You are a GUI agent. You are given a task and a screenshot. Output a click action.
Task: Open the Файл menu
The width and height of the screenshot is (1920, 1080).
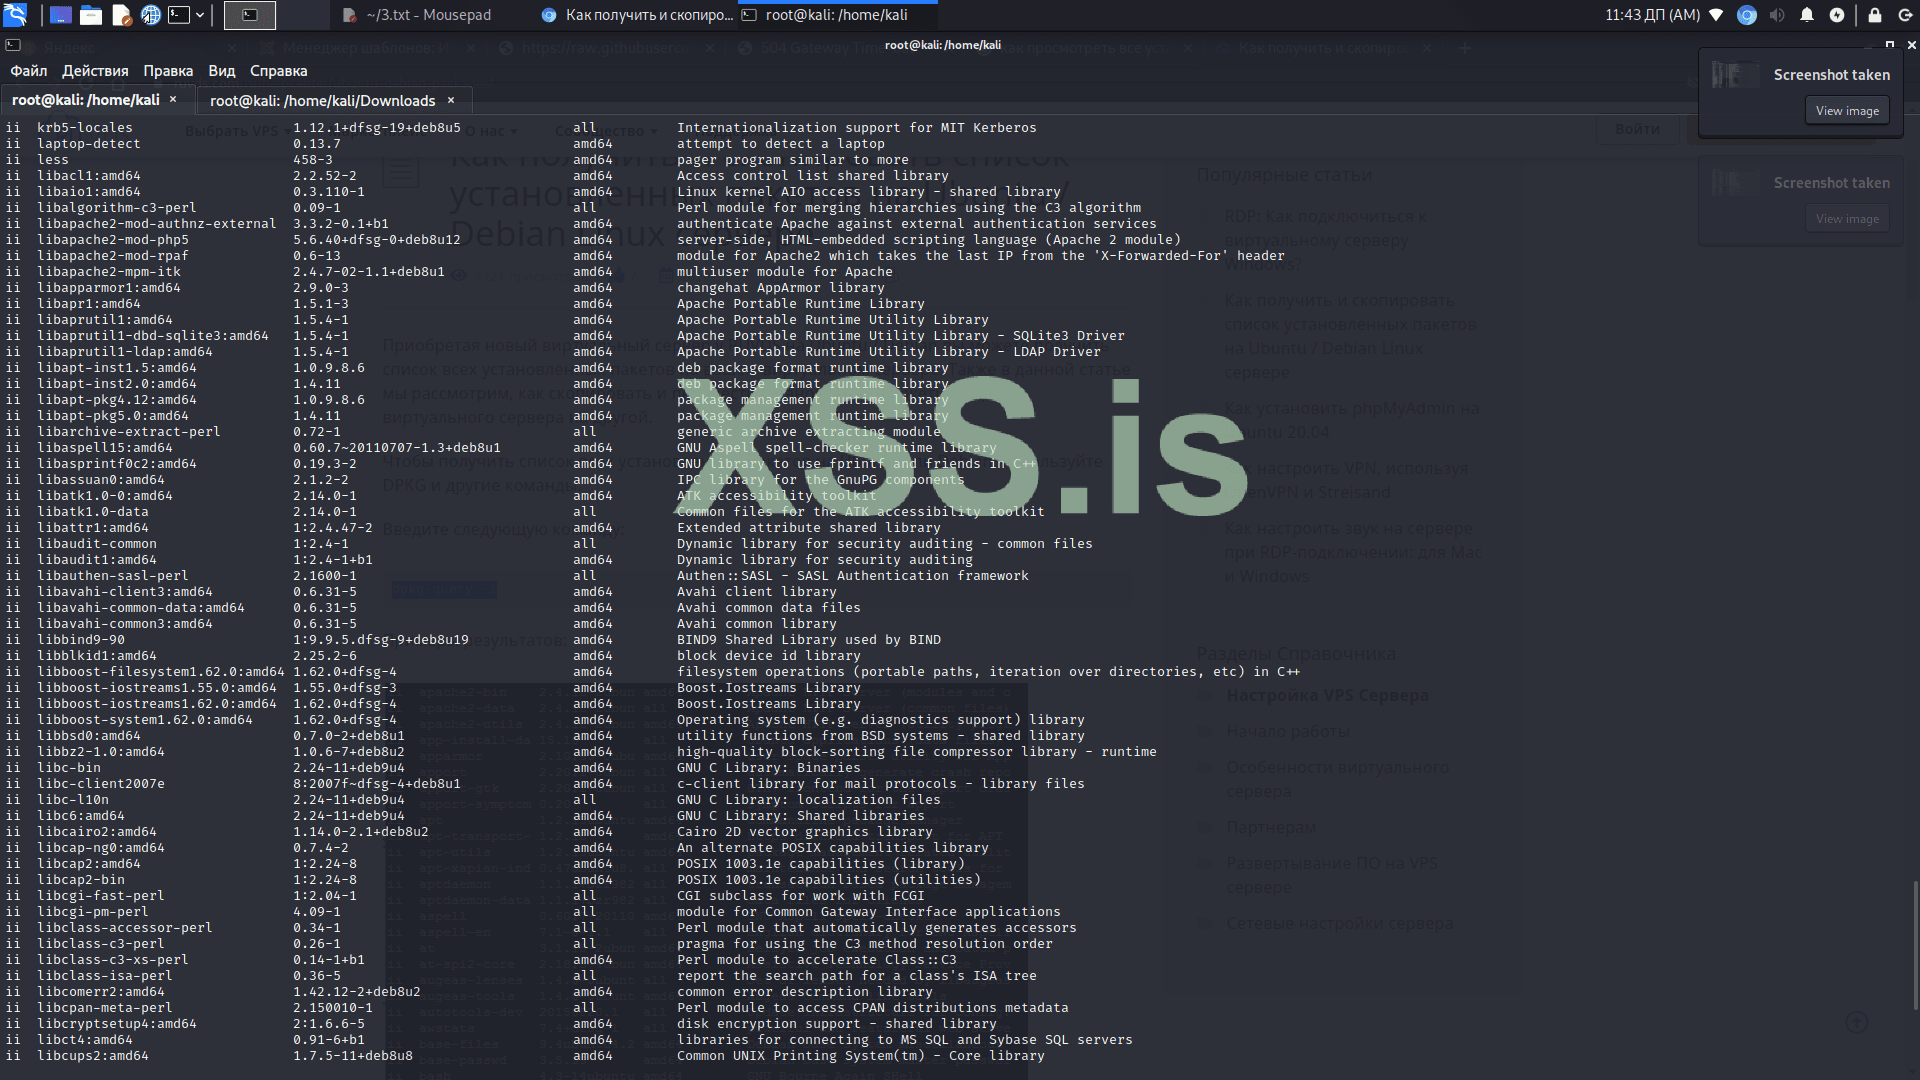(29, 71)
